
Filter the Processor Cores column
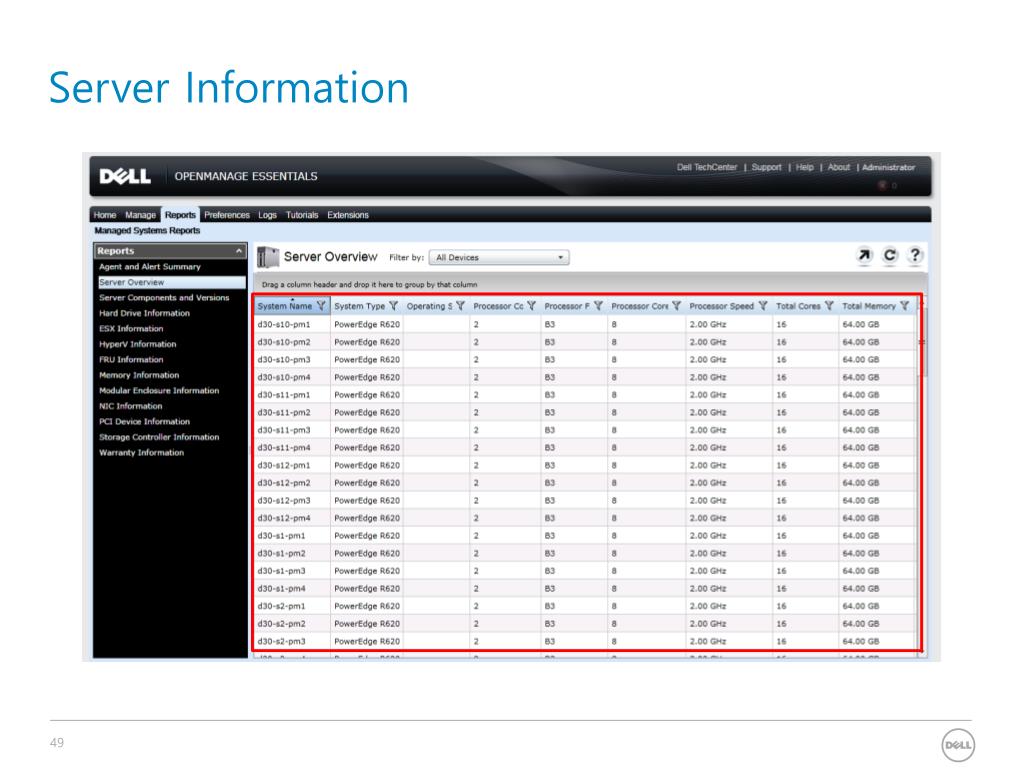click(677, 306)
